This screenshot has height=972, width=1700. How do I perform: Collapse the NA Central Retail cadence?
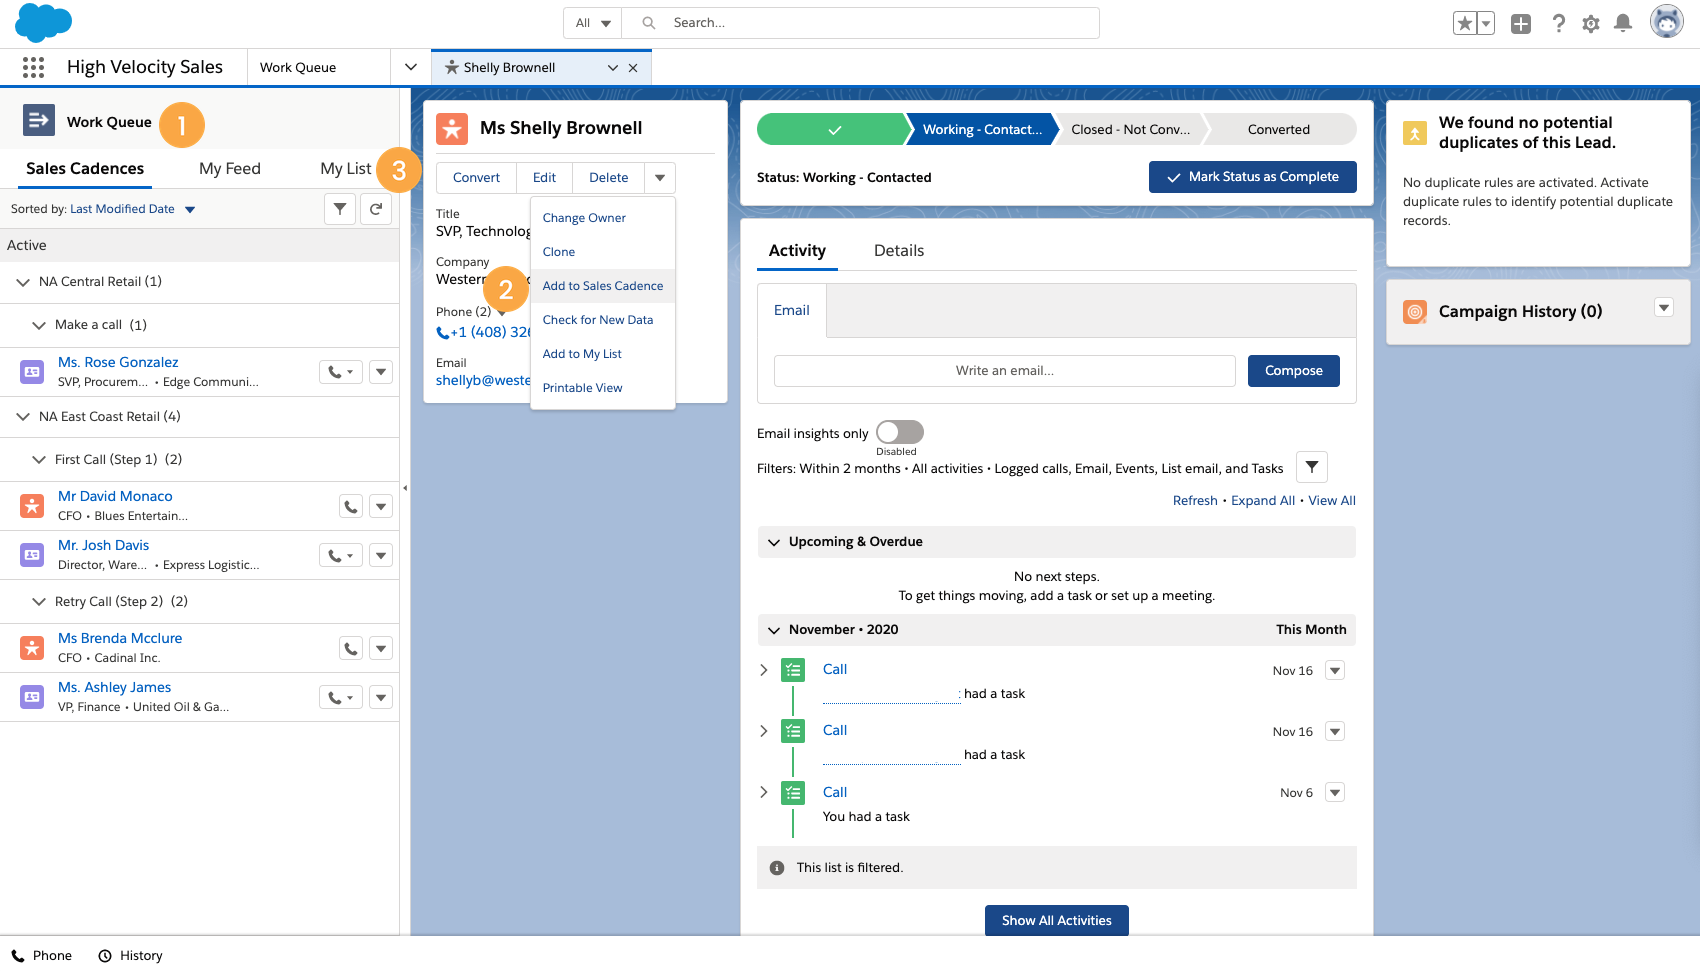[23, 282]
